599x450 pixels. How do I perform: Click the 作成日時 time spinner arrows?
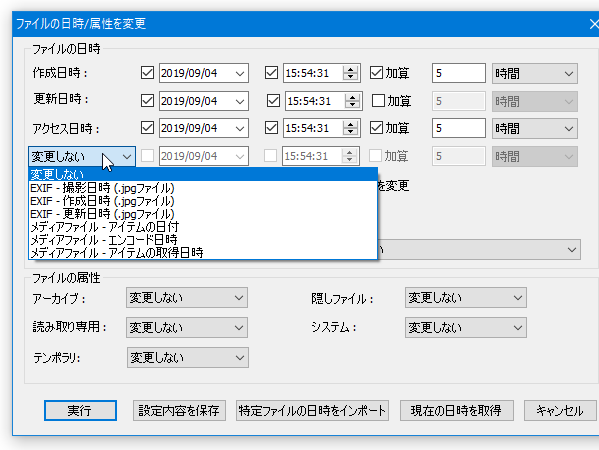(x=350, y=73)
